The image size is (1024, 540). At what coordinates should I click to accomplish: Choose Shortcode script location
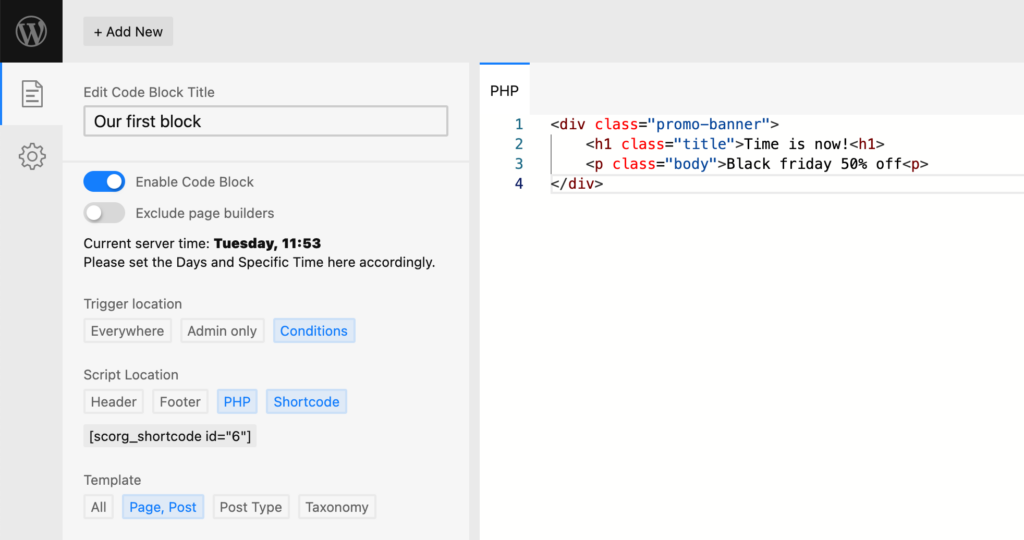pos(306,402)
